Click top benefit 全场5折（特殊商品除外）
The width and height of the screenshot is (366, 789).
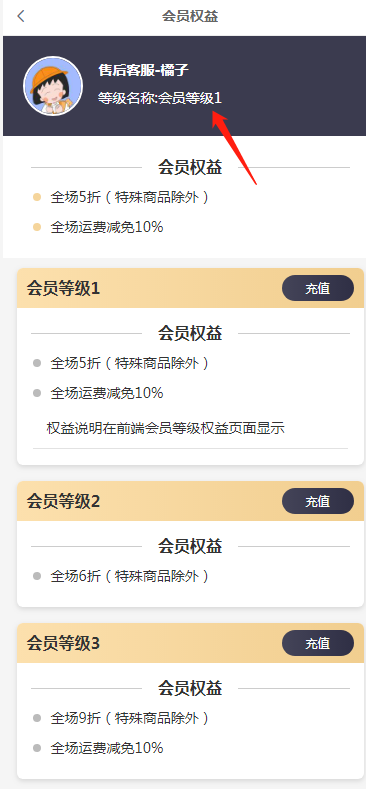click(x=129, y=197)
